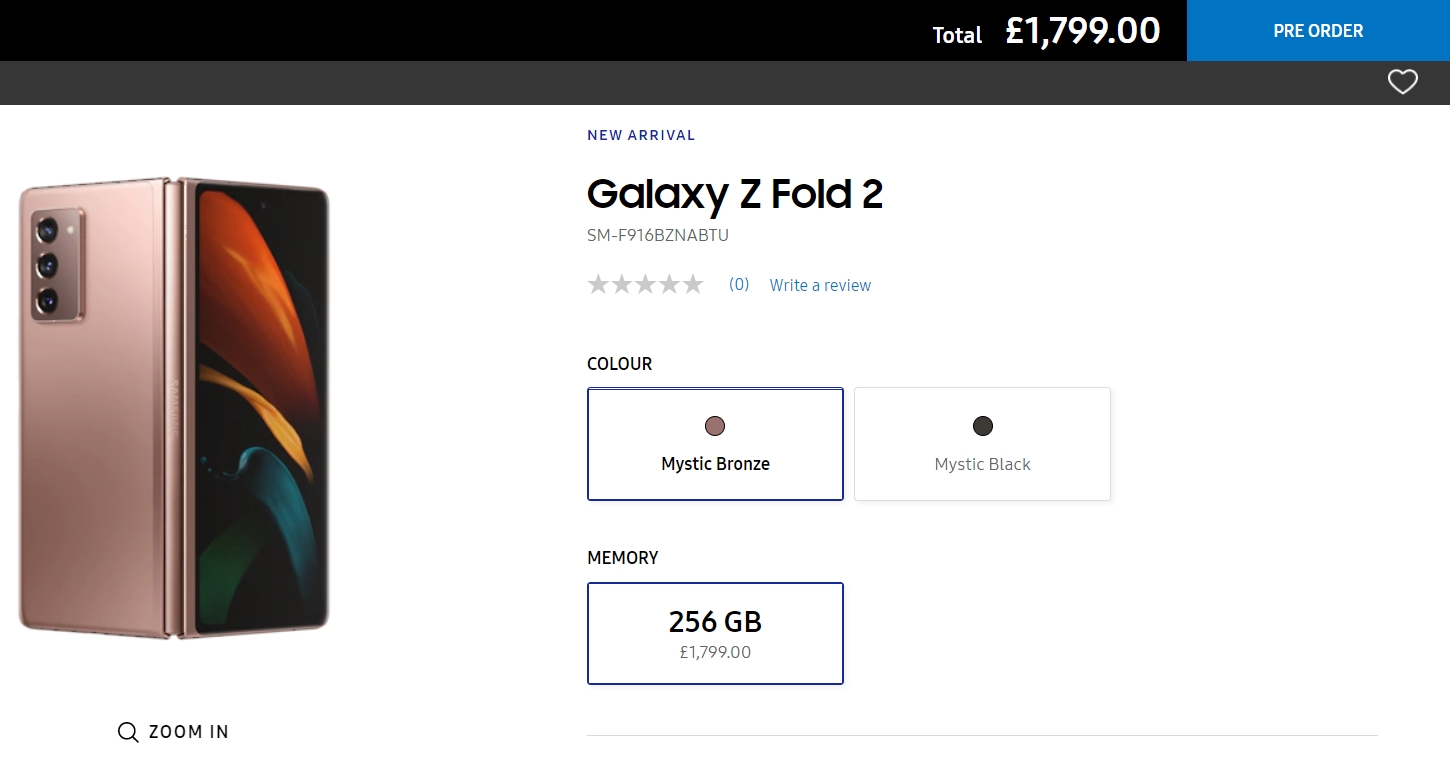The height and width of the screenshot is (779, 1450).
Task: Give five stars with last star
Action: point(692,285)
